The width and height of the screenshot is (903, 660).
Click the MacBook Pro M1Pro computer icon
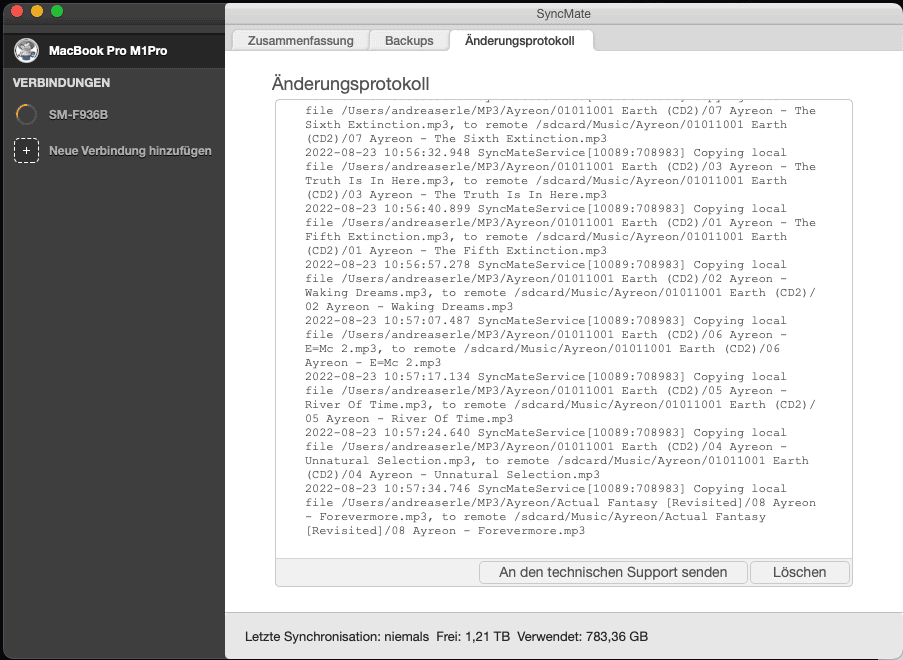[x=27, y=50]
